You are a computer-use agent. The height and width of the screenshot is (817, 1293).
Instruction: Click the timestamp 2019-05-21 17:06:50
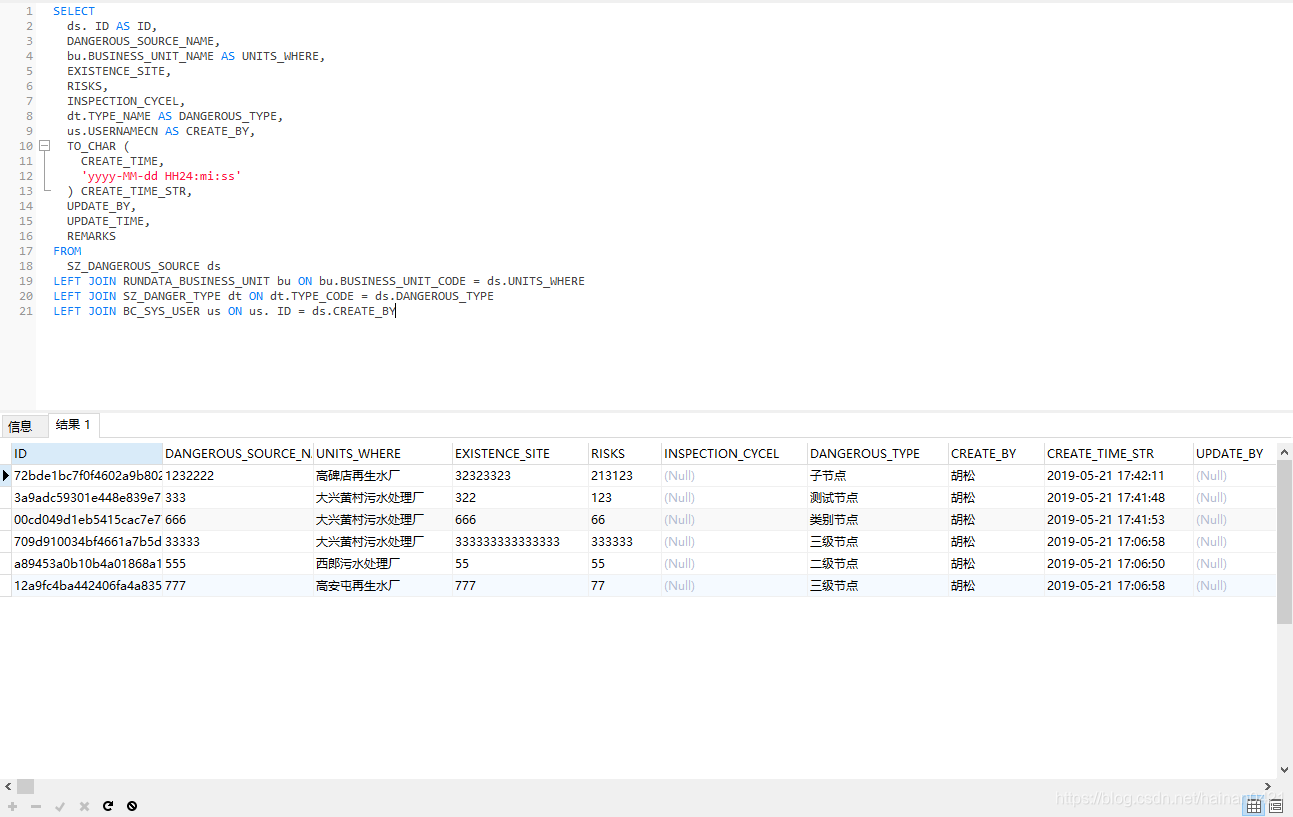1119,563
